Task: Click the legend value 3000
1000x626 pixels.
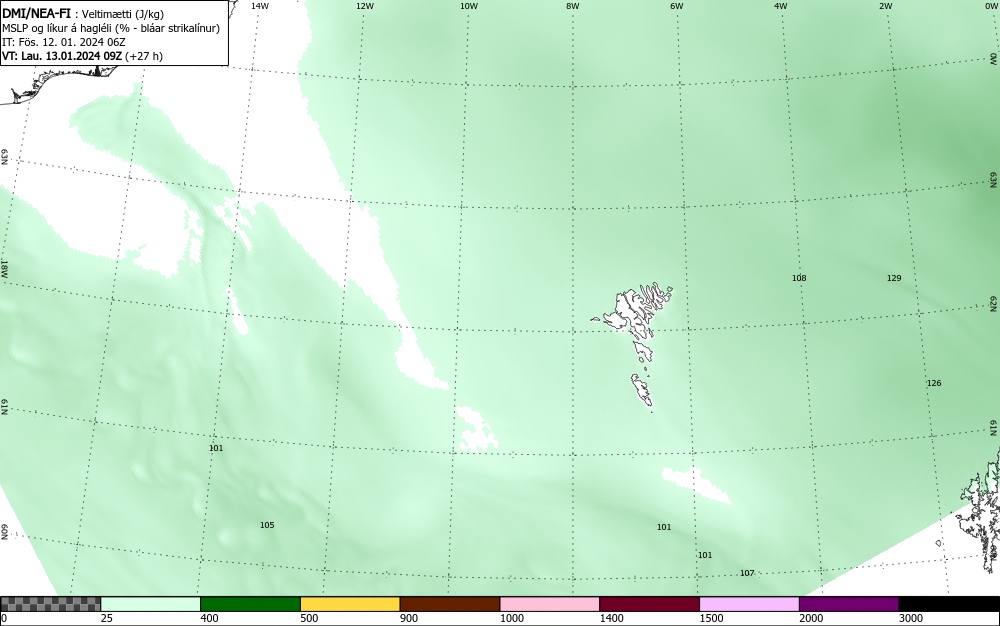Action: [911, 618]
